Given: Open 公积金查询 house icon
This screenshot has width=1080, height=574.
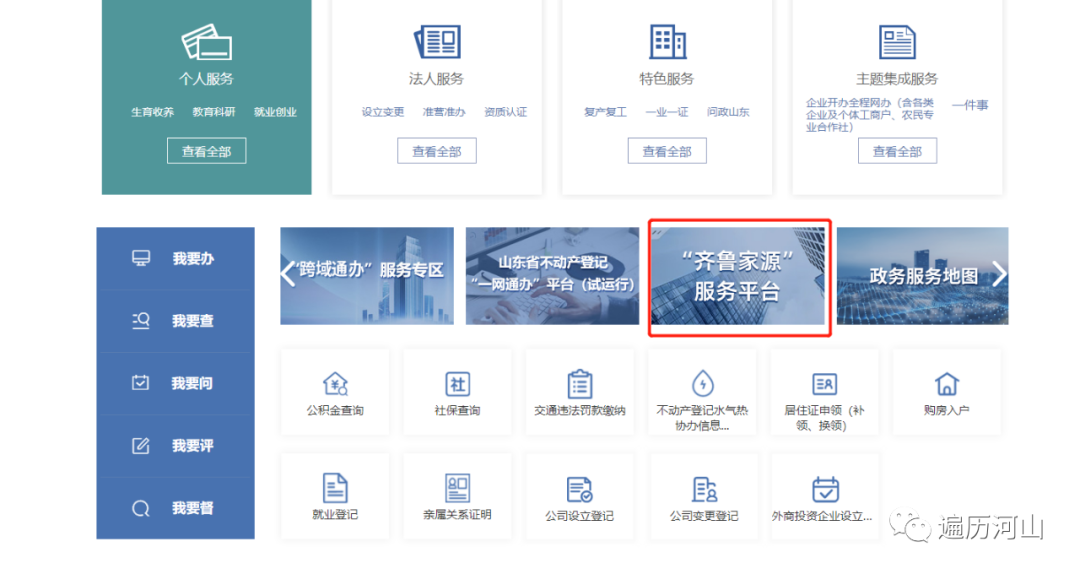Looking at the screenshot, I should tap(335, 384).
